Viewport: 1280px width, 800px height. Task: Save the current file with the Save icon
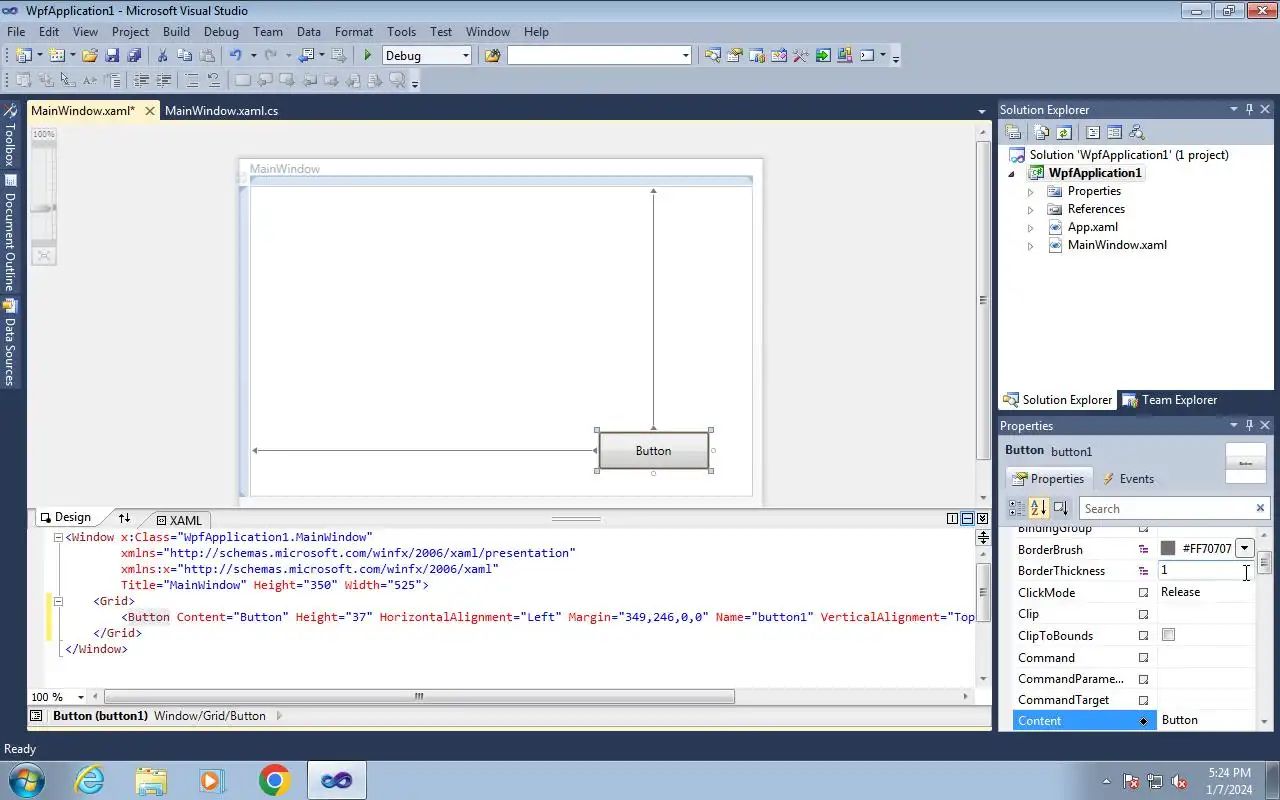tap(112, 56)
